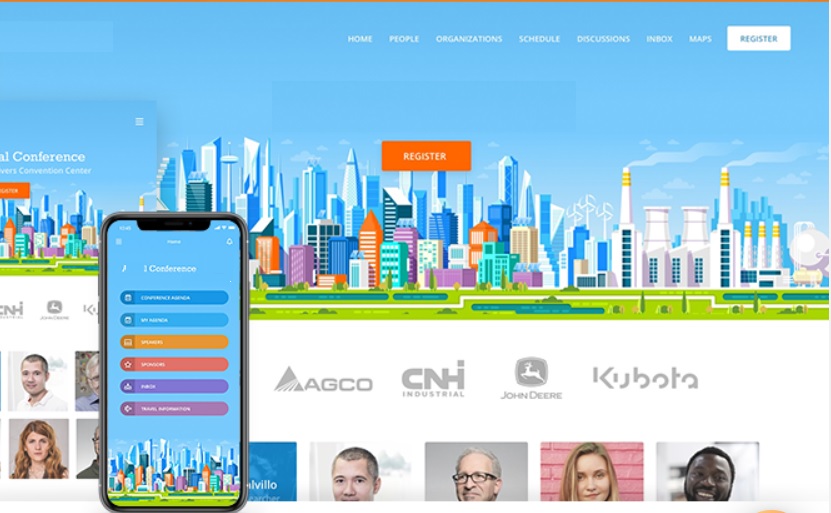Select the red-haired woman photo on tablet
This screenshot has width=831, height=513.
38,449
